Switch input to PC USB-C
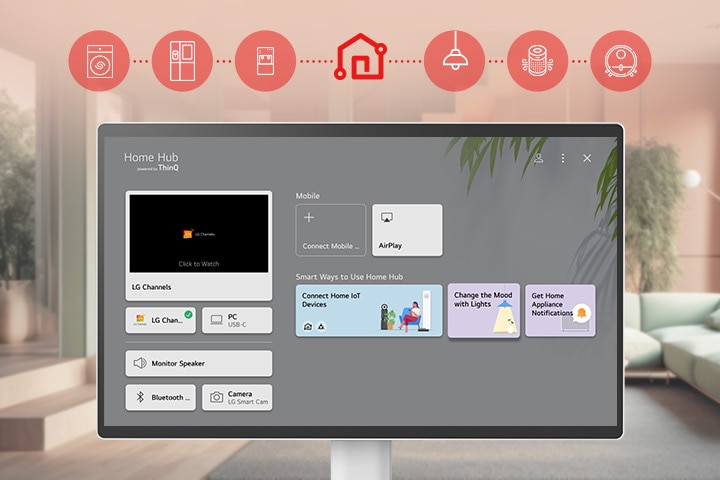Image resolution: width=720 pixels, height=480 pixels. [237, 320]
